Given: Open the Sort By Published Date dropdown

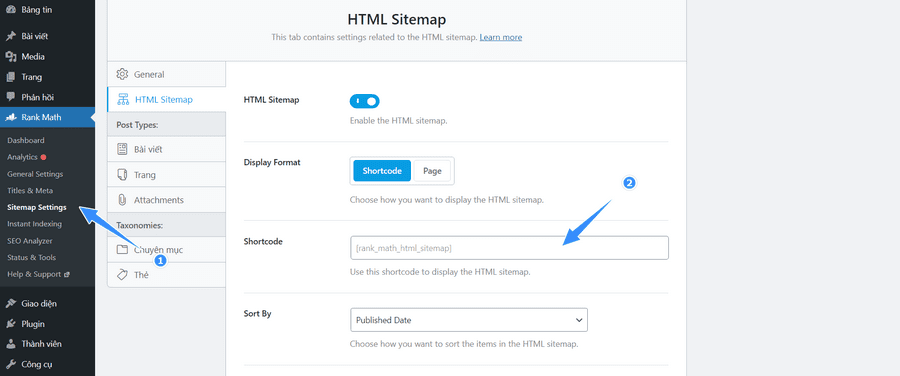Looking at the screenshot, I should pos(468,320).
